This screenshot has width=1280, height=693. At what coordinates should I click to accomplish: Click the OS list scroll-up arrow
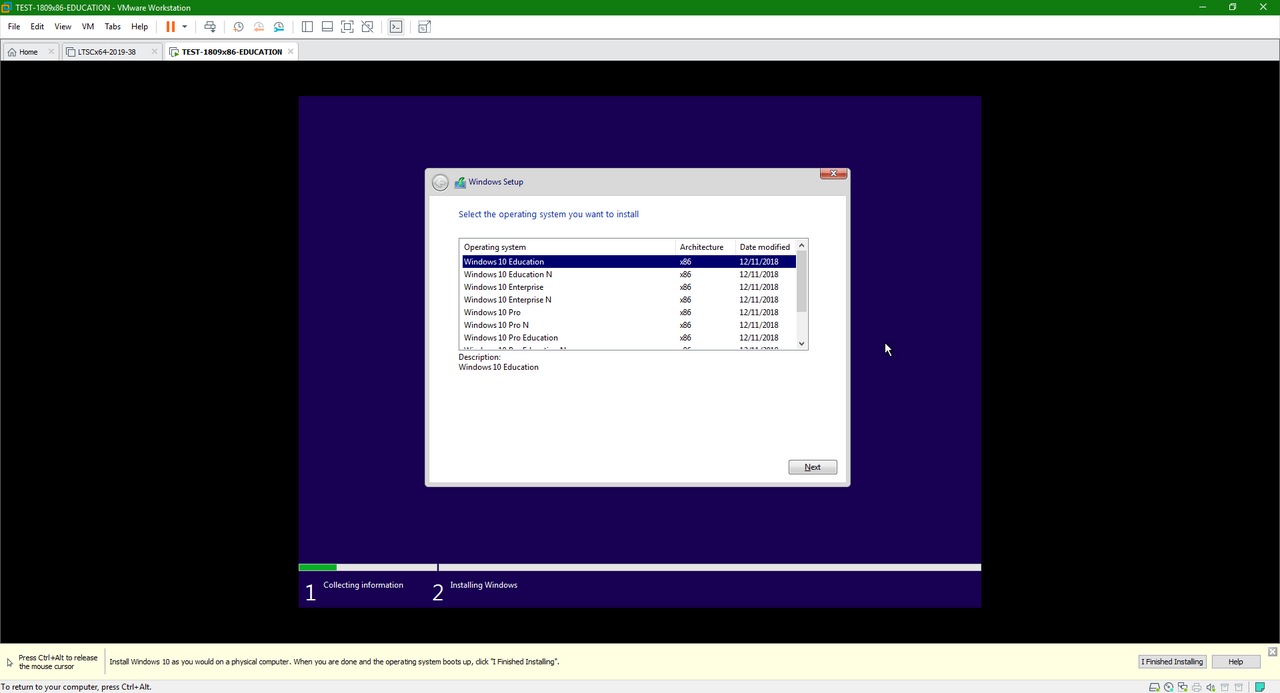(x=801, y=245)
